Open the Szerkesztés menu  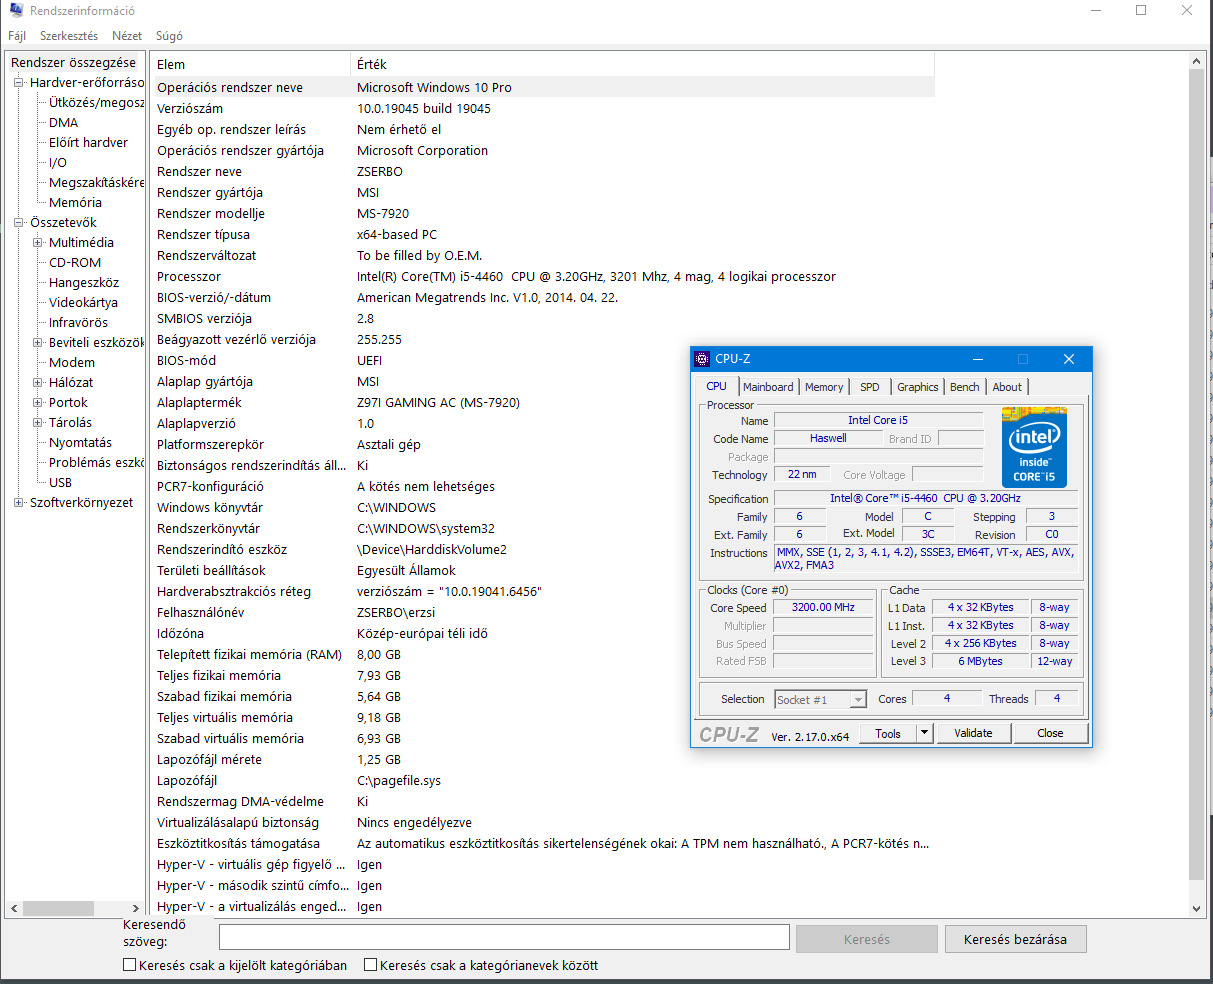pos(69,36)
